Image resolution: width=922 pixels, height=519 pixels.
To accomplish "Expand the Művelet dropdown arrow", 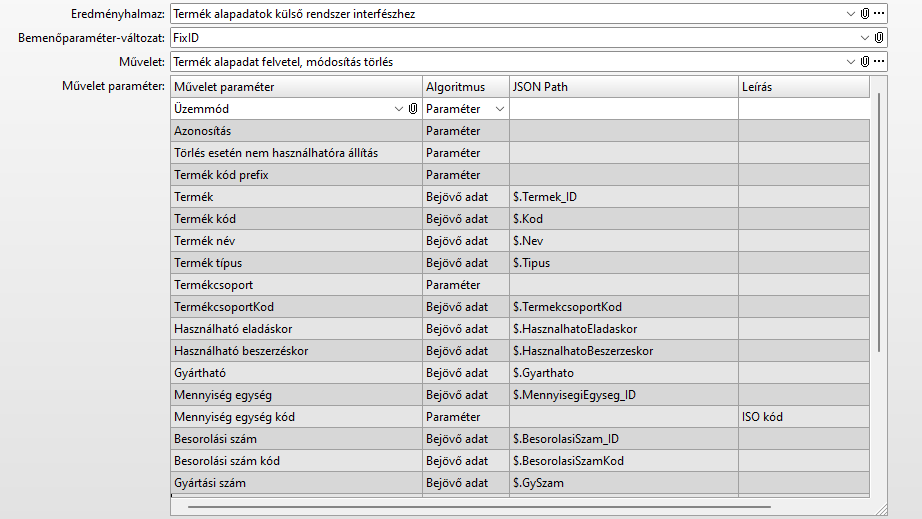I will click(850, 62).
